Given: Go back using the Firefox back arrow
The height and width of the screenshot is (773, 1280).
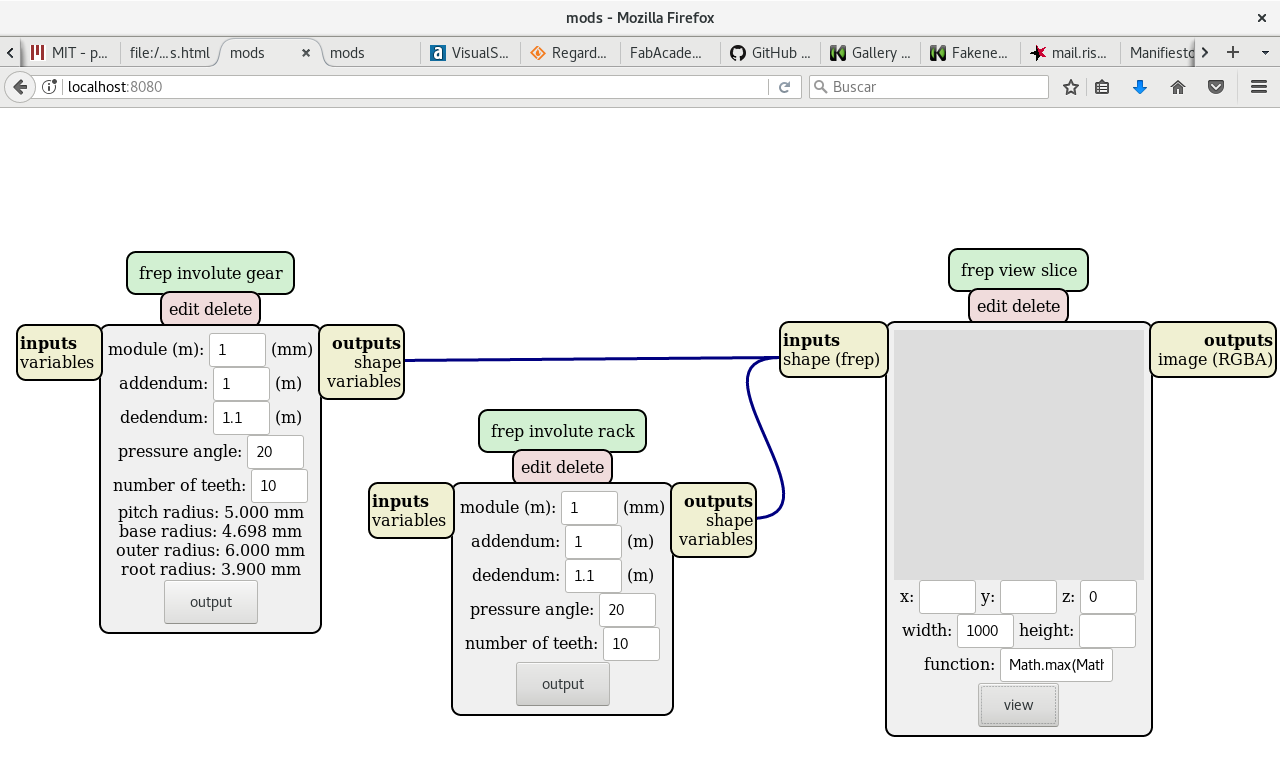Looking at the screenshot, I should point(20,87).
